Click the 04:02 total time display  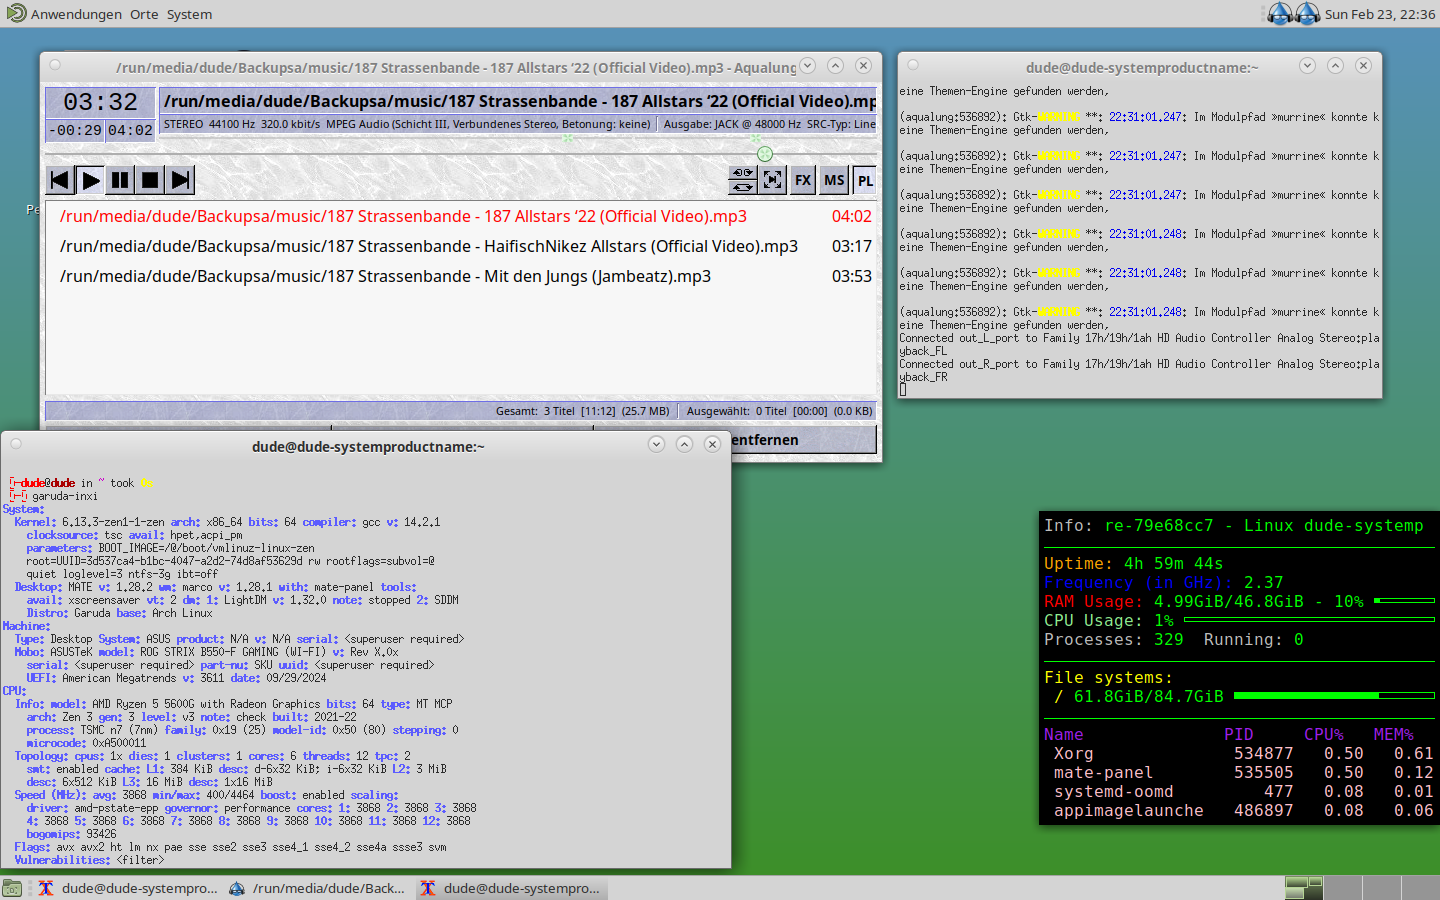(x=130, y=130)
